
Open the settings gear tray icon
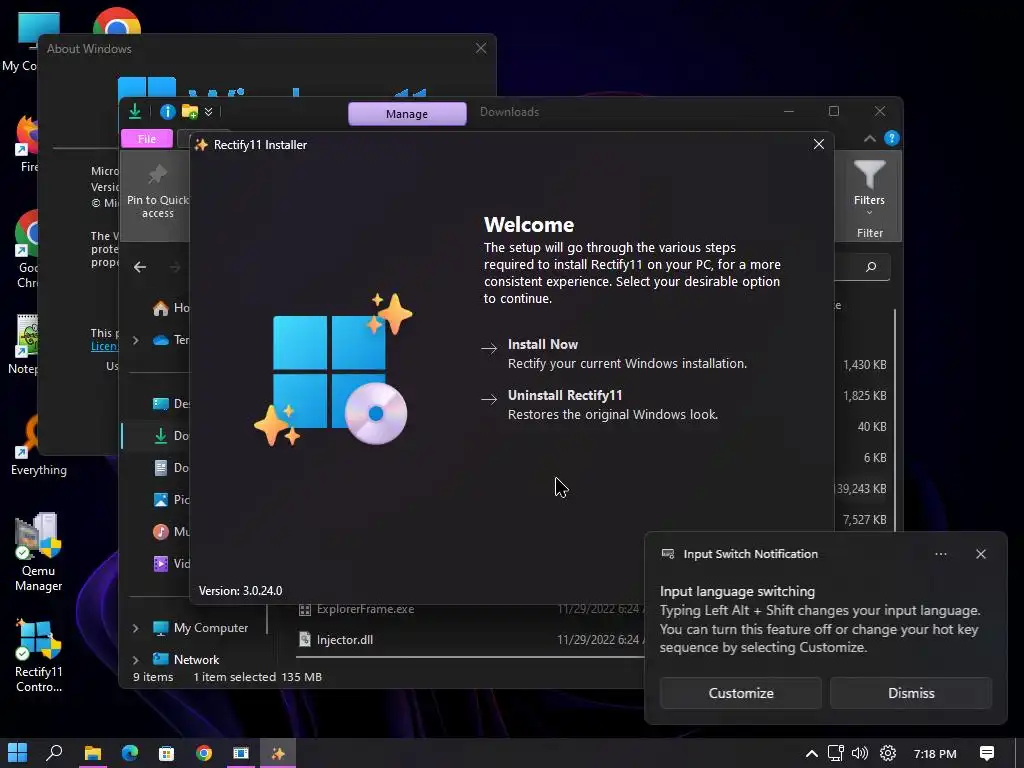(x=888, y=754)
